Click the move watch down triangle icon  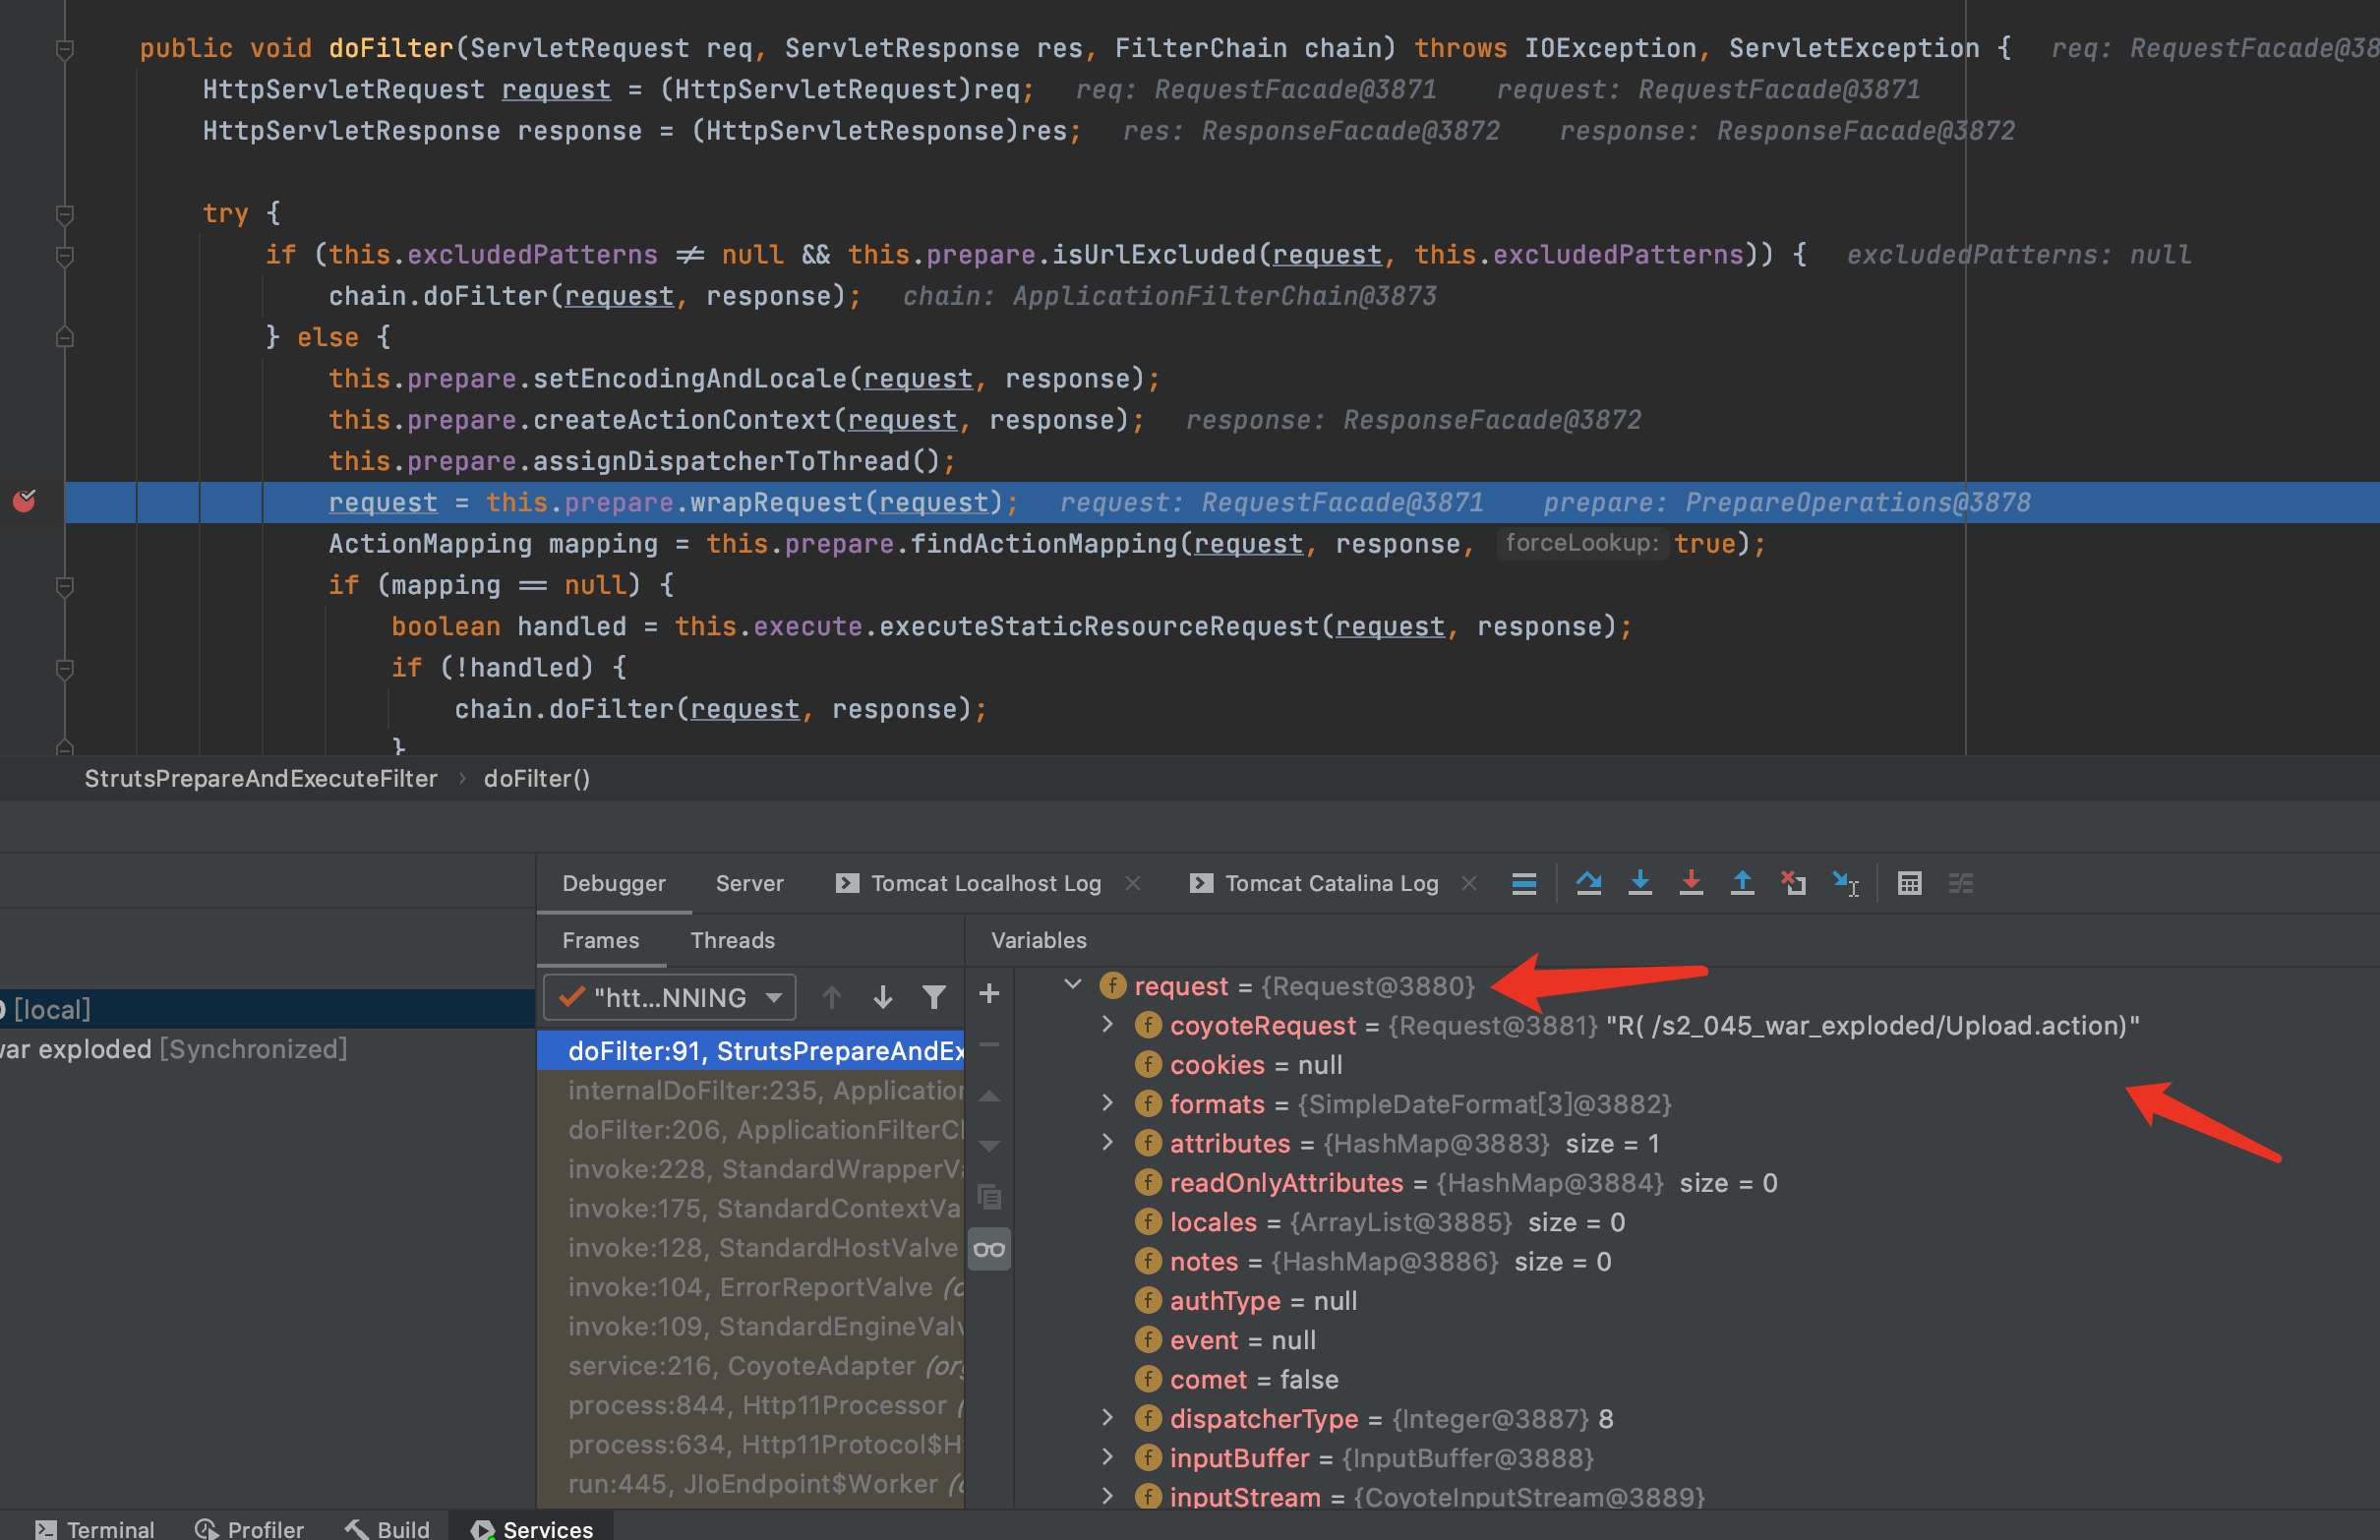coord(989,1146)
